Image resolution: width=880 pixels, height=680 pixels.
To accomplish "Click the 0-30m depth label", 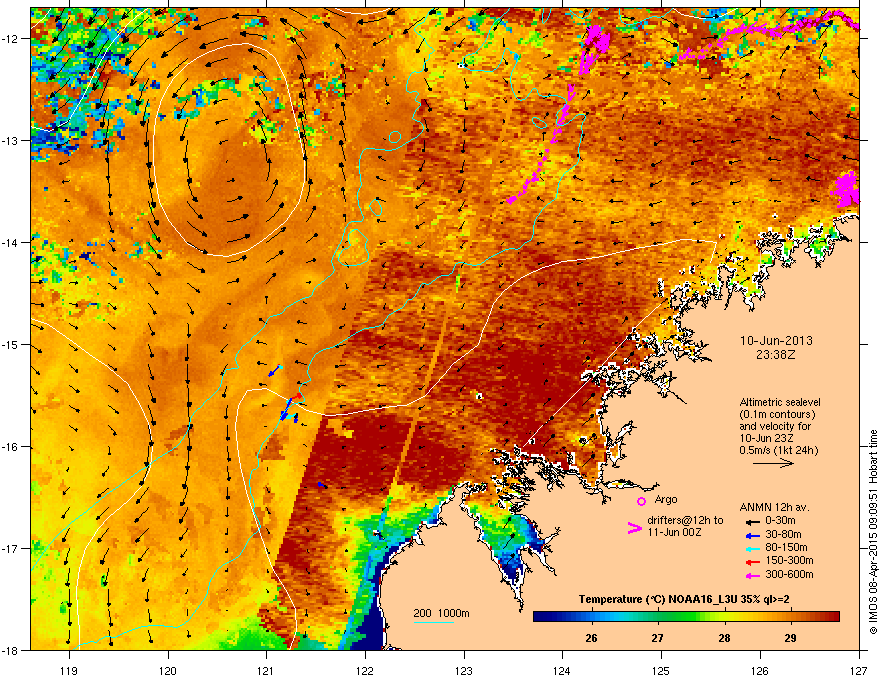I will coord(780,521).
